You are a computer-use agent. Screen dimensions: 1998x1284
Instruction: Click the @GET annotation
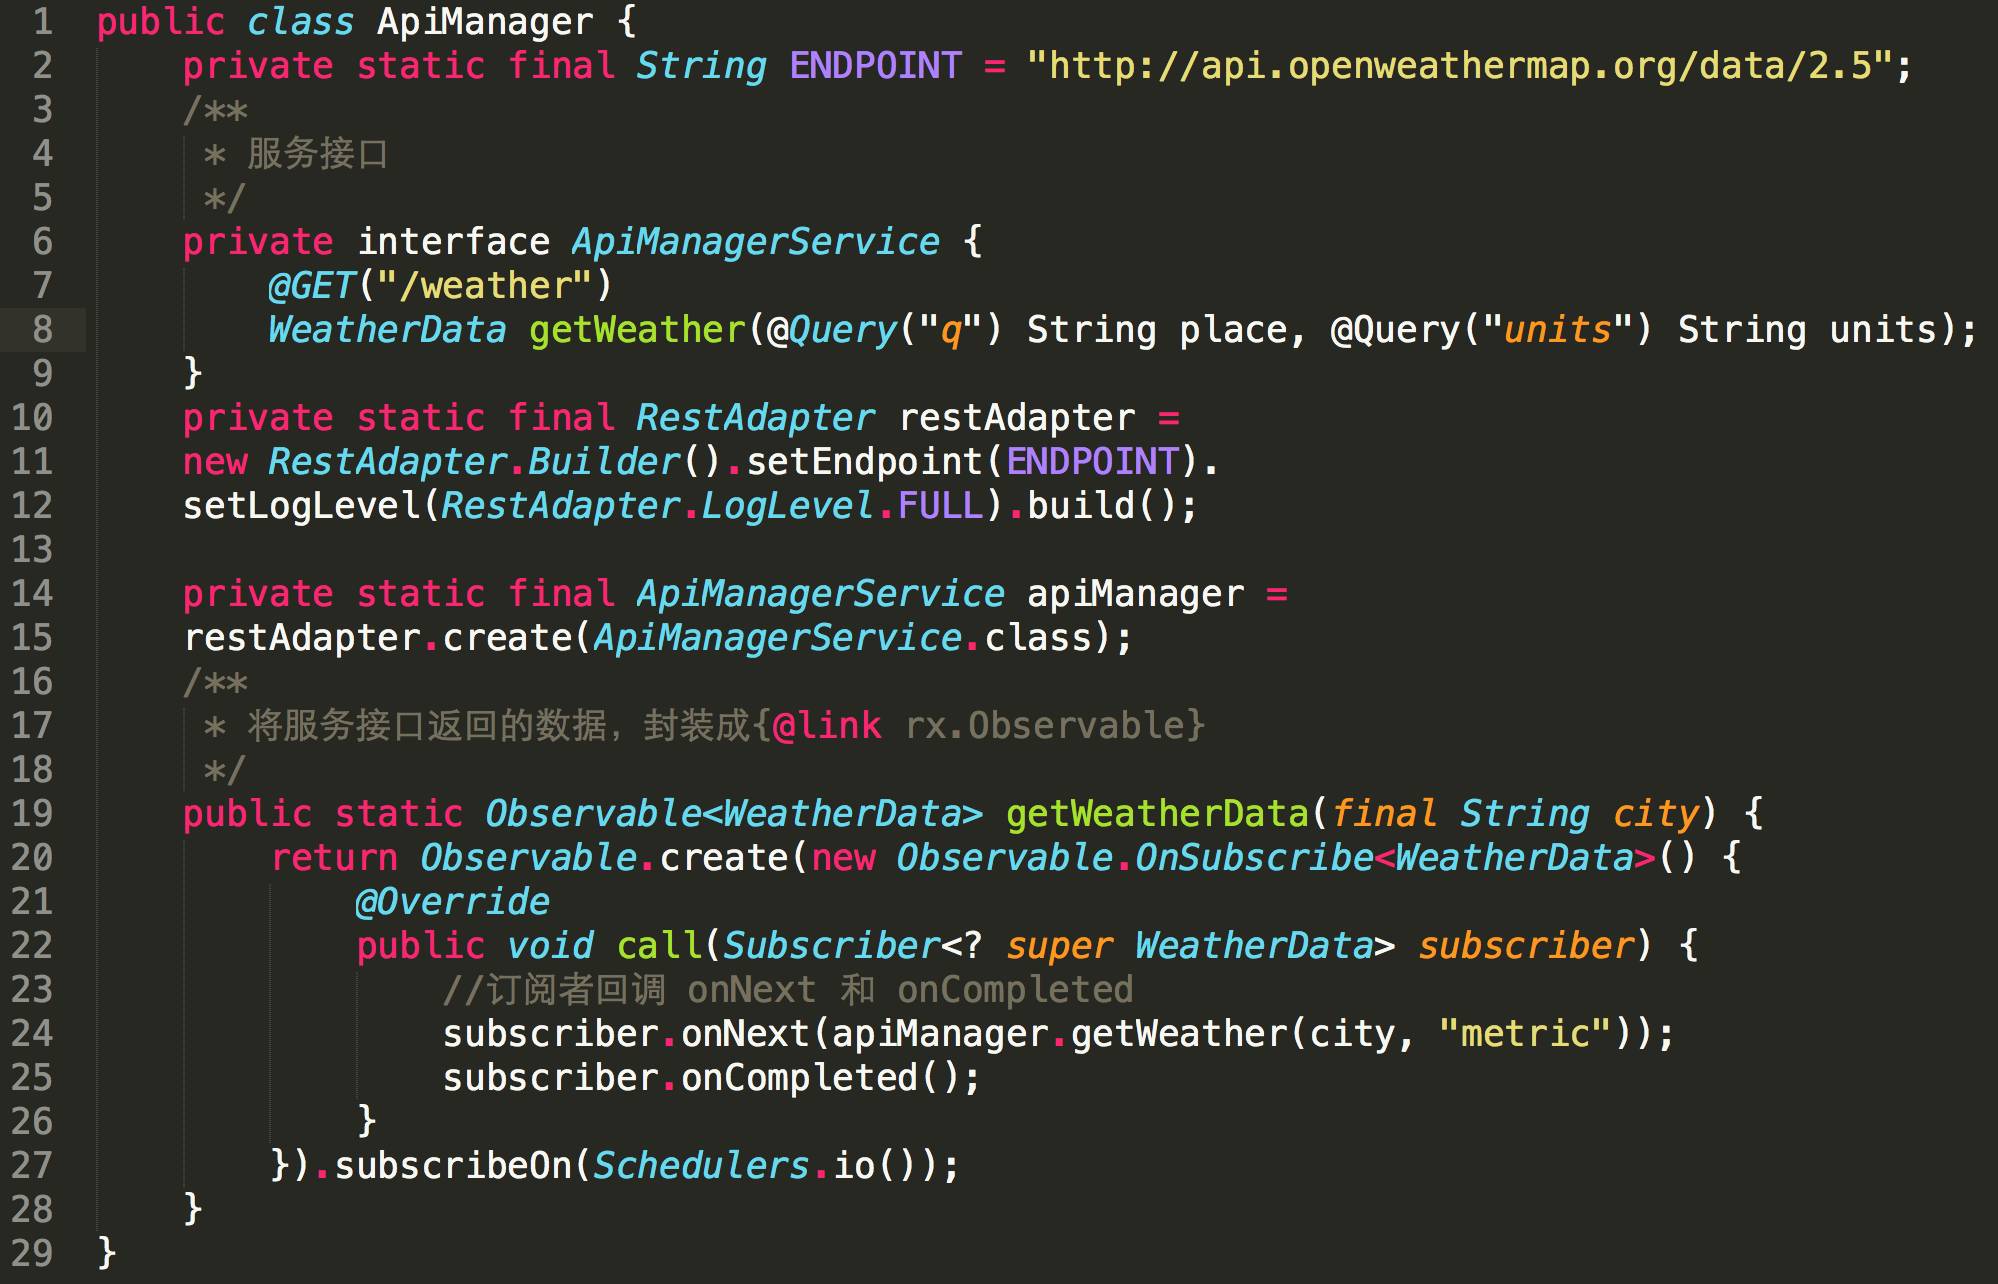(312, 286)
